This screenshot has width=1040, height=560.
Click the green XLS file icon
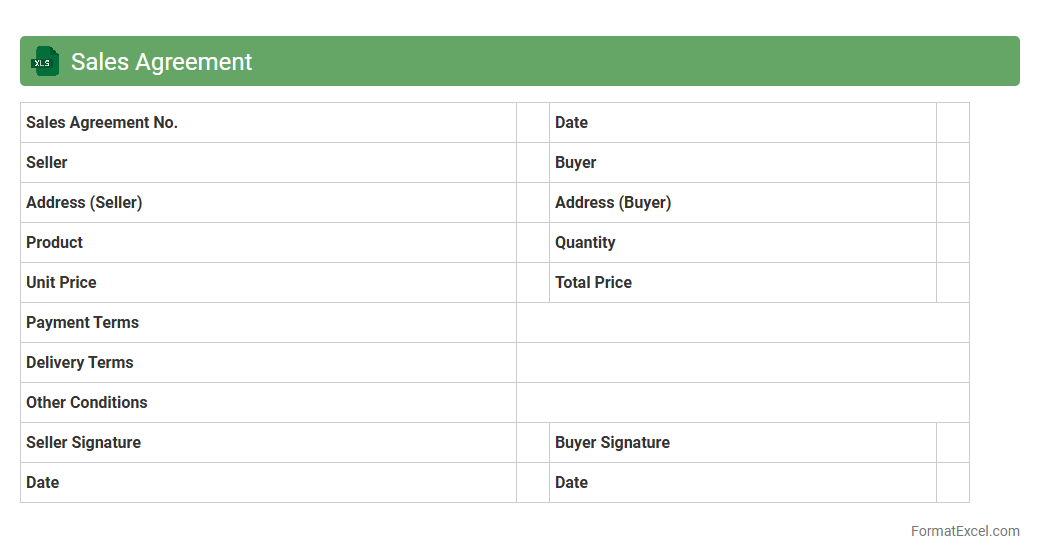pyautogui.click(x=45, y=61)
